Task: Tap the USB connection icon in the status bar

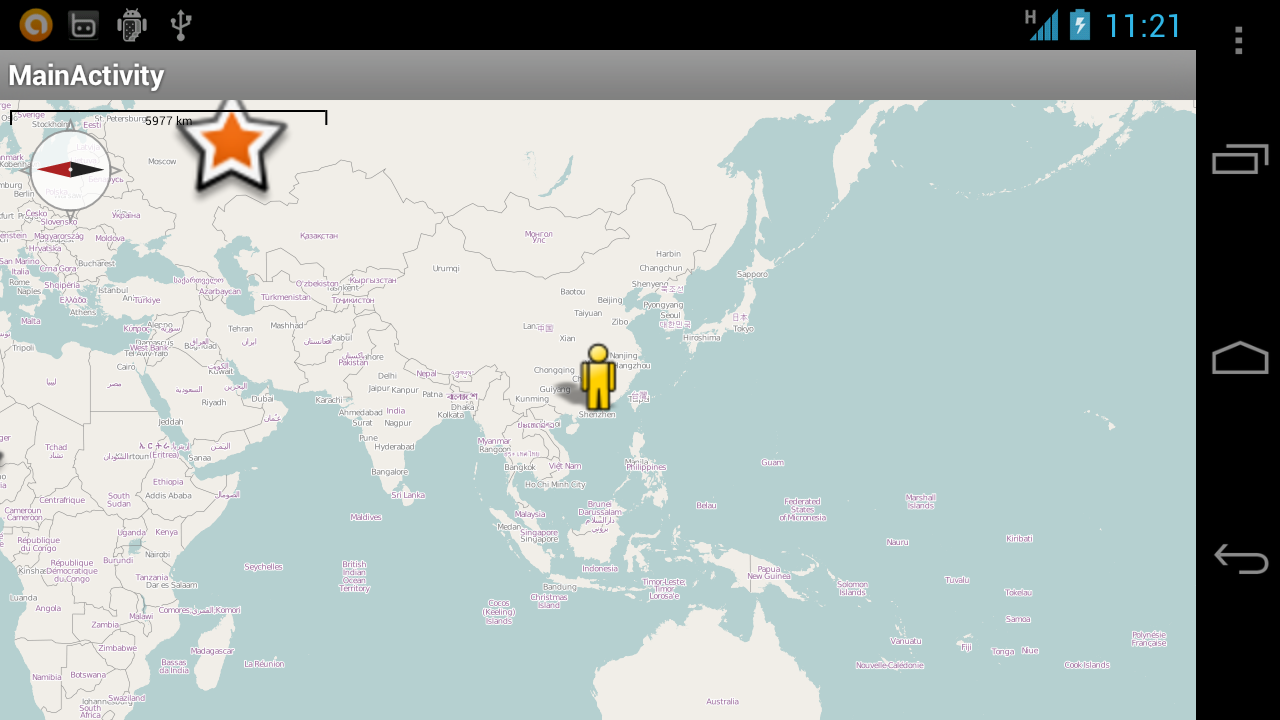Action: pos(181,25)
